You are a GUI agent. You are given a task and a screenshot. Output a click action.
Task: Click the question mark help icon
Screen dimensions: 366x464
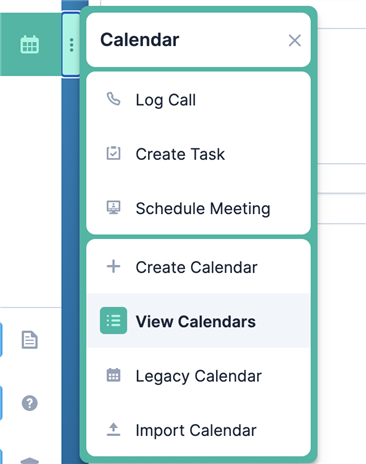point(30,403)
